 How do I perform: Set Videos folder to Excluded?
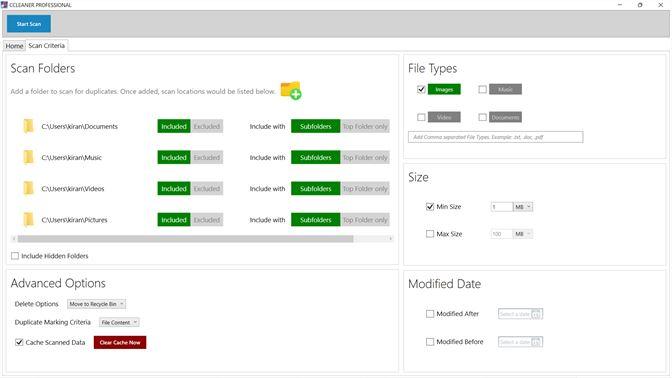[207, 189]
